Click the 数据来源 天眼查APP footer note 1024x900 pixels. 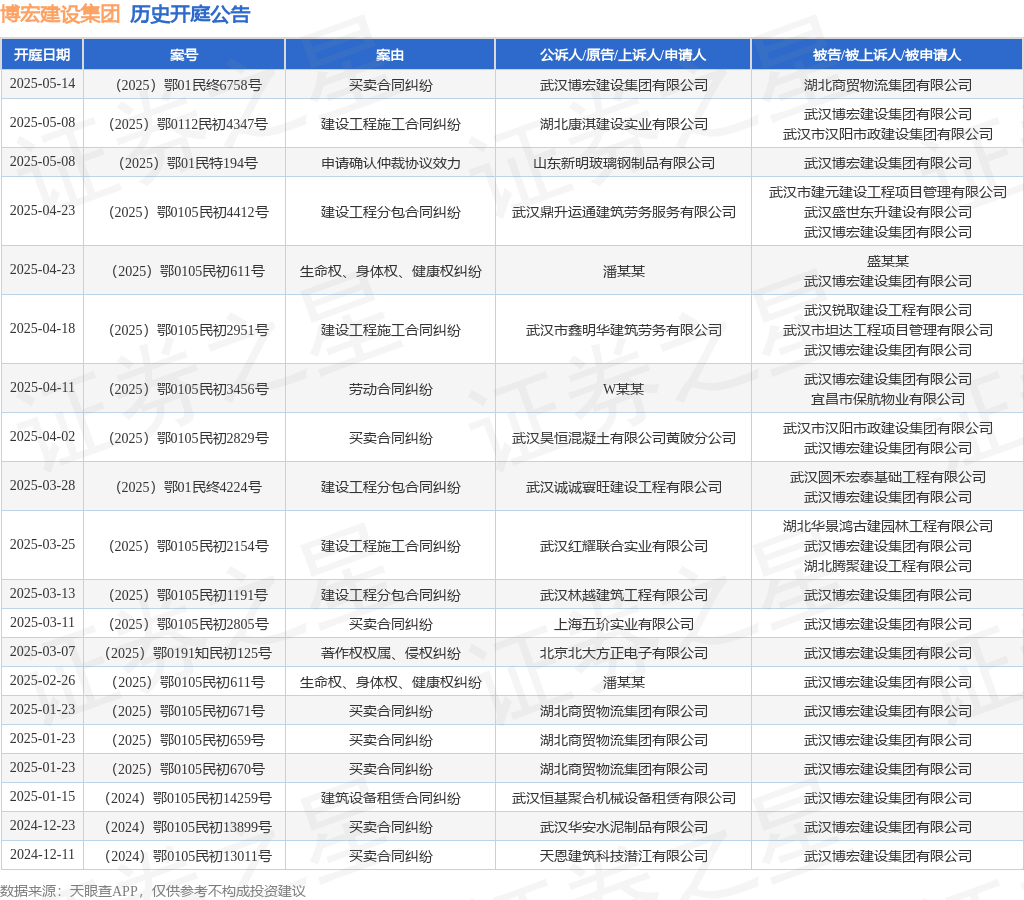[153, 891]
